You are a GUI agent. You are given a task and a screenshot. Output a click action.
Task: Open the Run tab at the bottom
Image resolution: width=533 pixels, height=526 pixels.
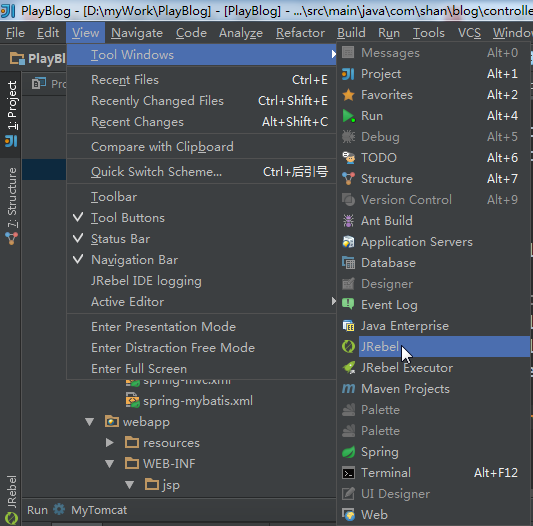click(x=37, y=510)
